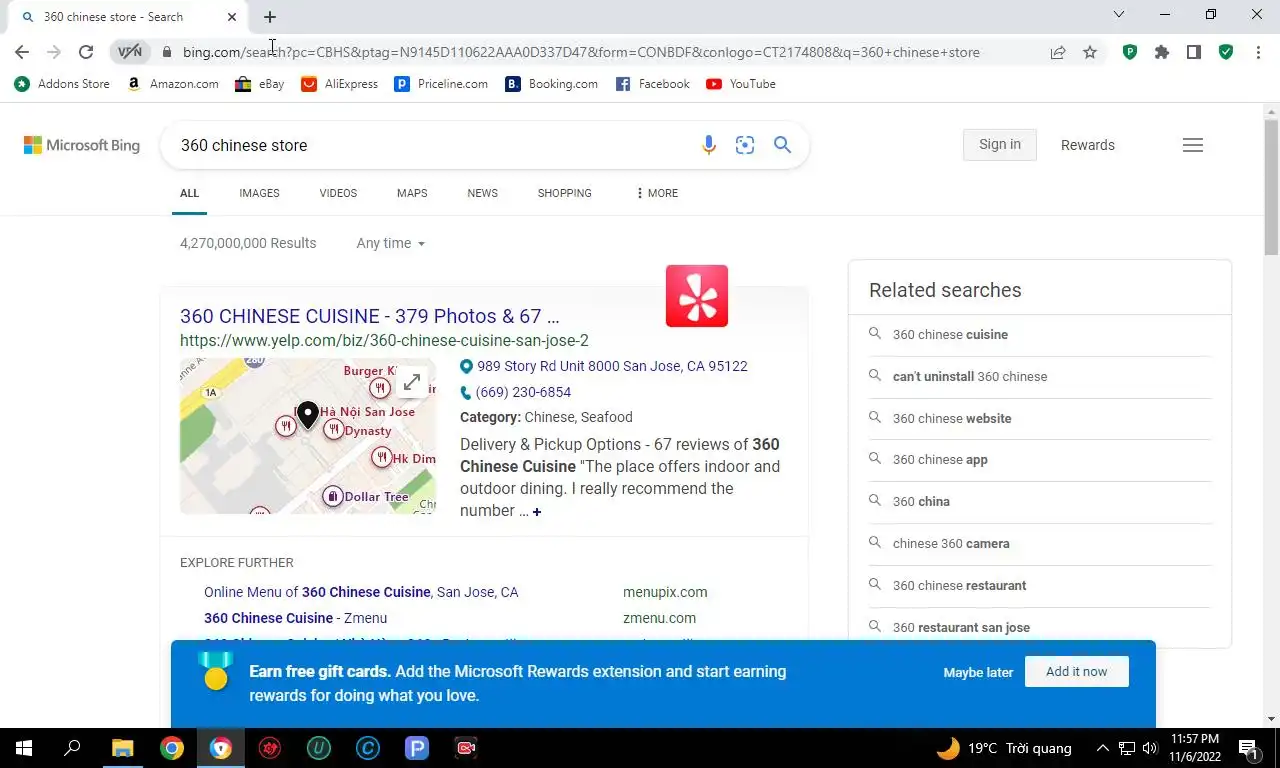The width and height of the screenshot is (1280, 768).
Task: Expand the MORE tabs dropdown
Action: pyautogui.click(x=657, y=193)
